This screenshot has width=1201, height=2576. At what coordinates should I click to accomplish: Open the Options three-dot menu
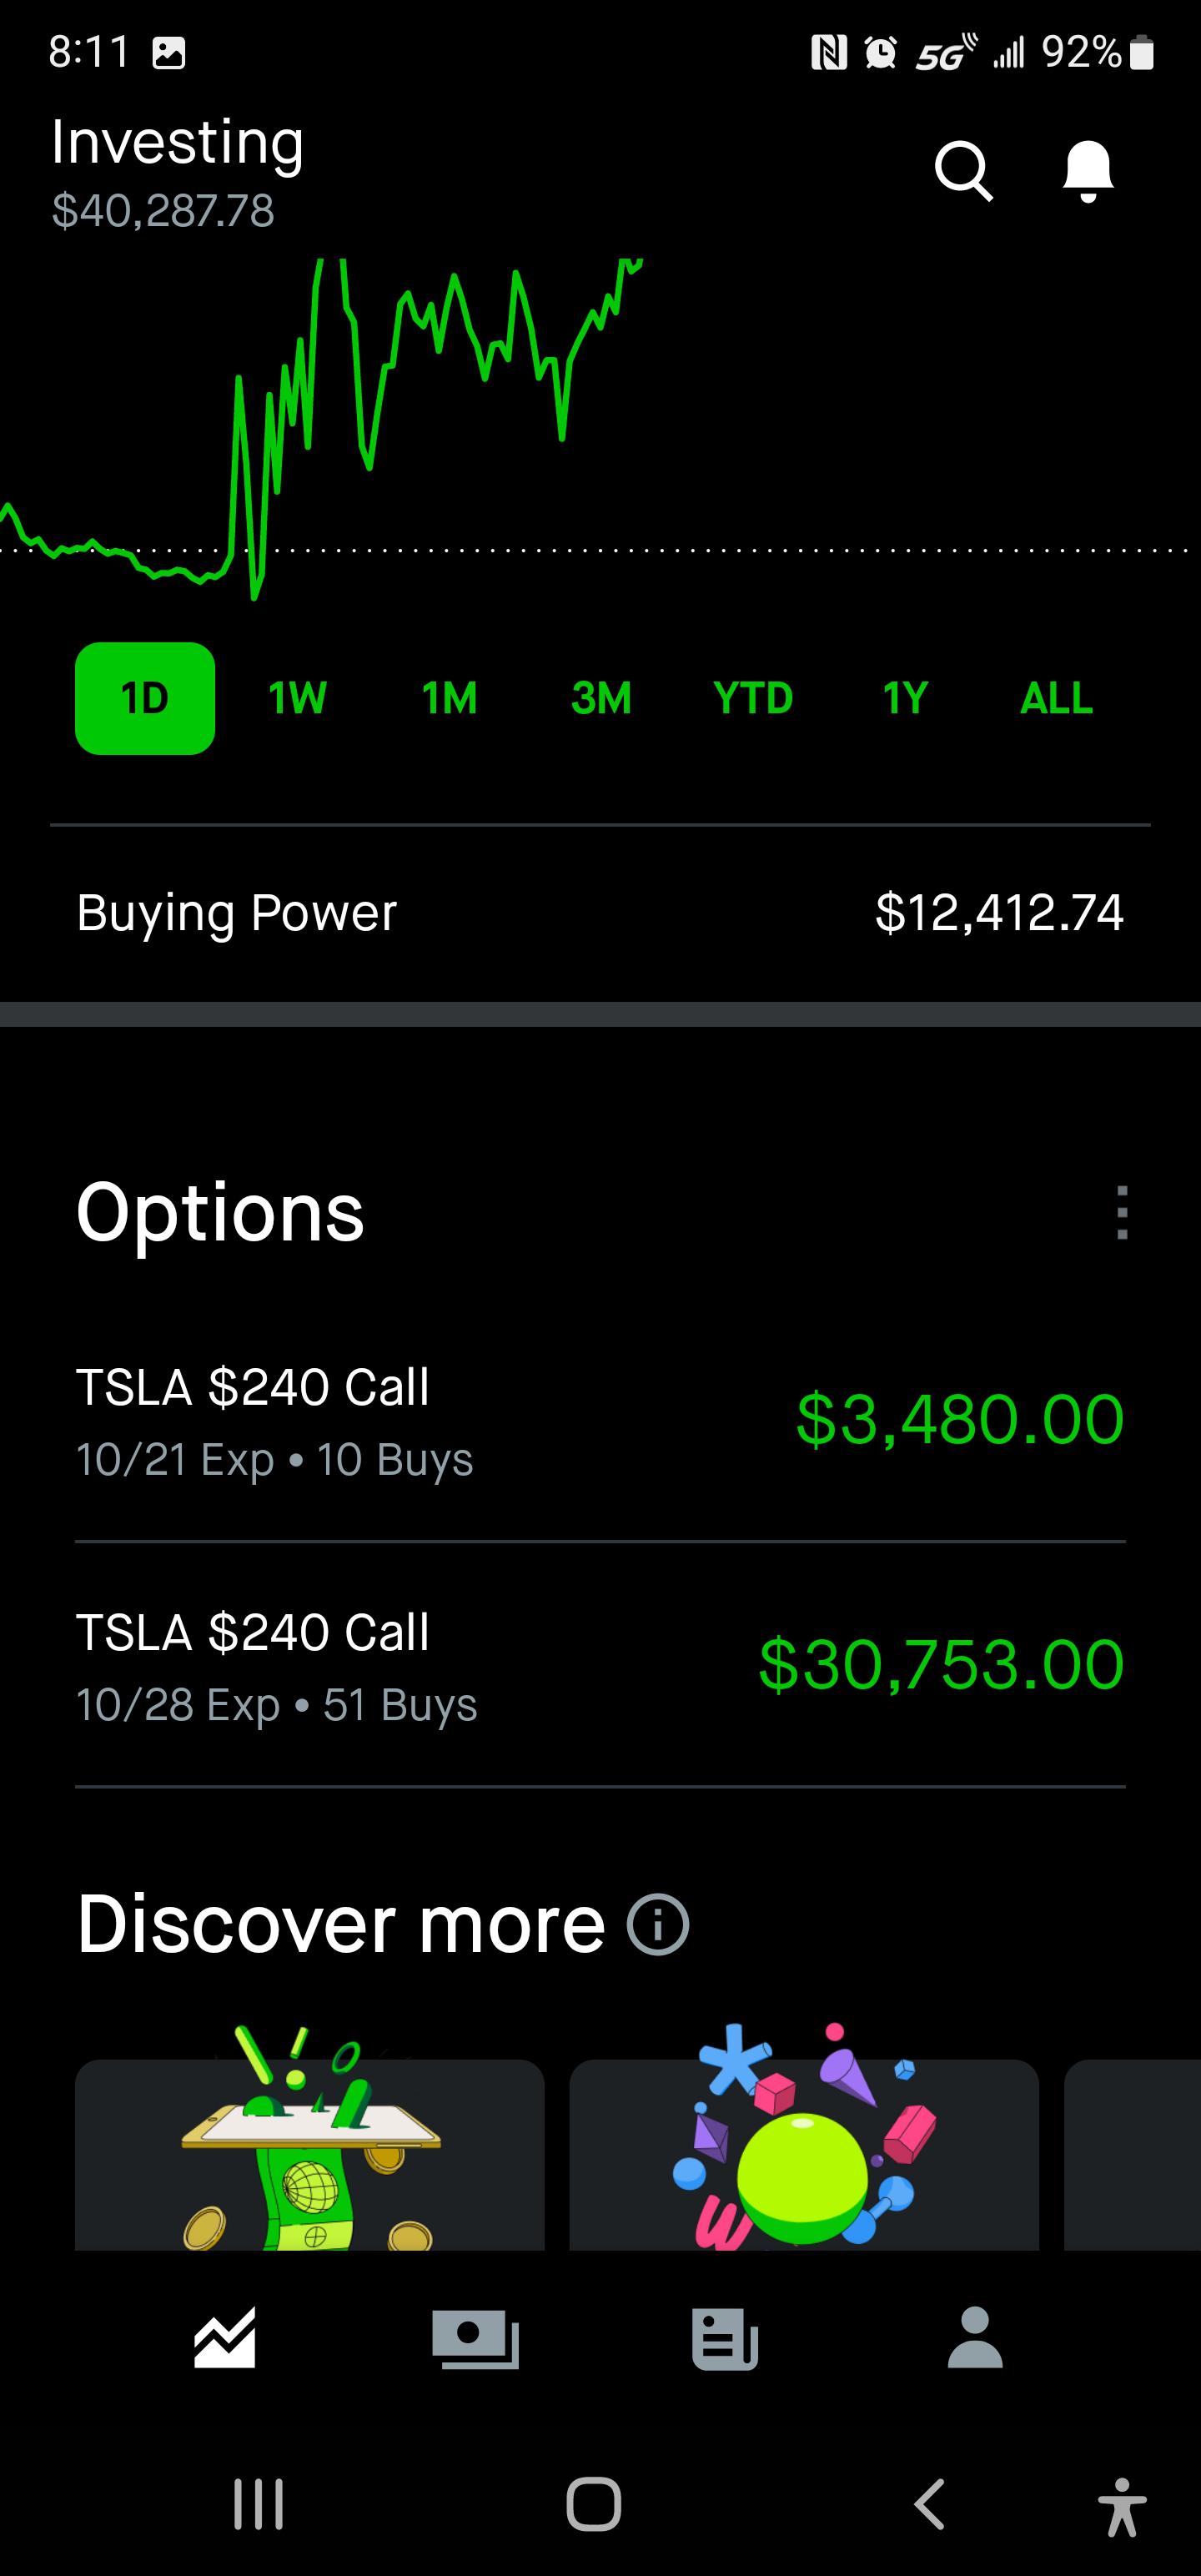1122,1213
